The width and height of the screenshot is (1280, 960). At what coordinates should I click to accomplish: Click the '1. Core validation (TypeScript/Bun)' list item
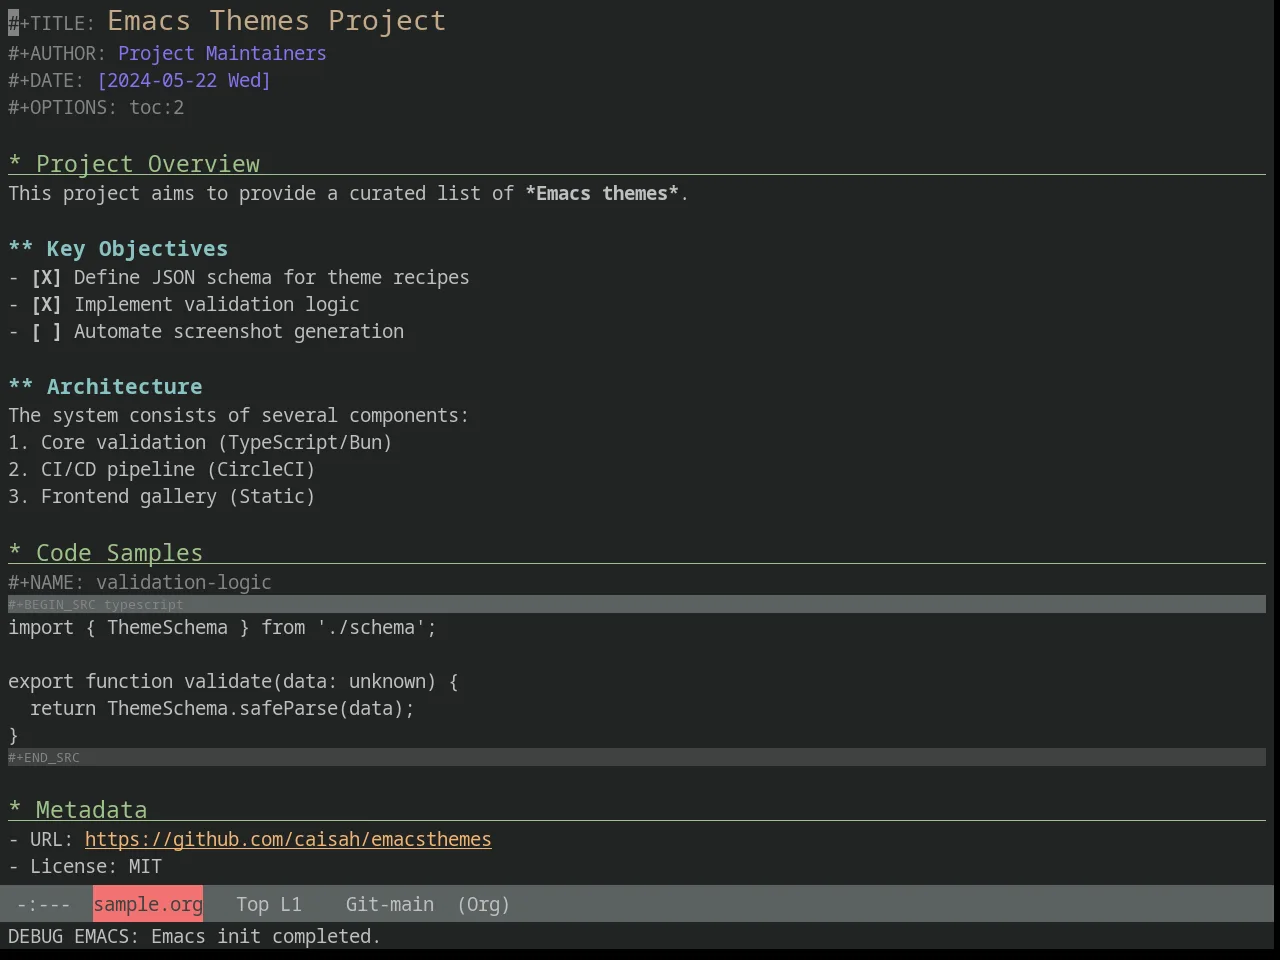point(200,443)
